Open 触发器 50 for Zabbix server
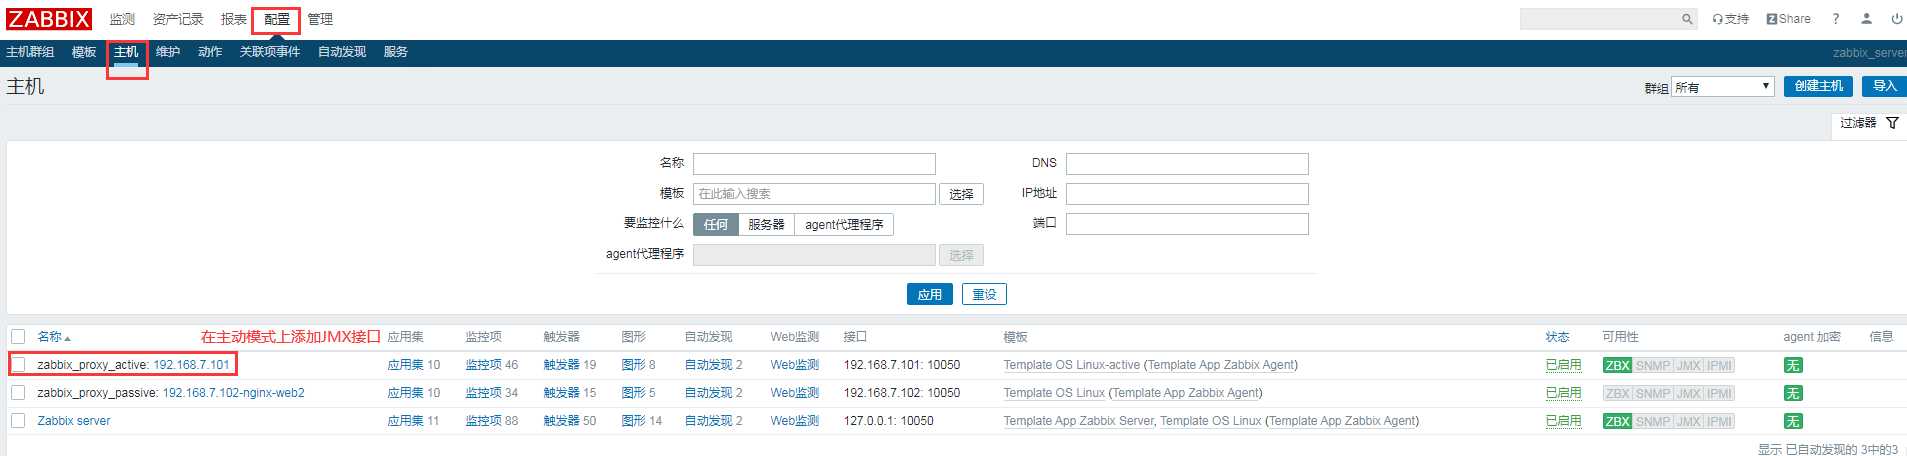1907x456 pixels. [561, 421]
